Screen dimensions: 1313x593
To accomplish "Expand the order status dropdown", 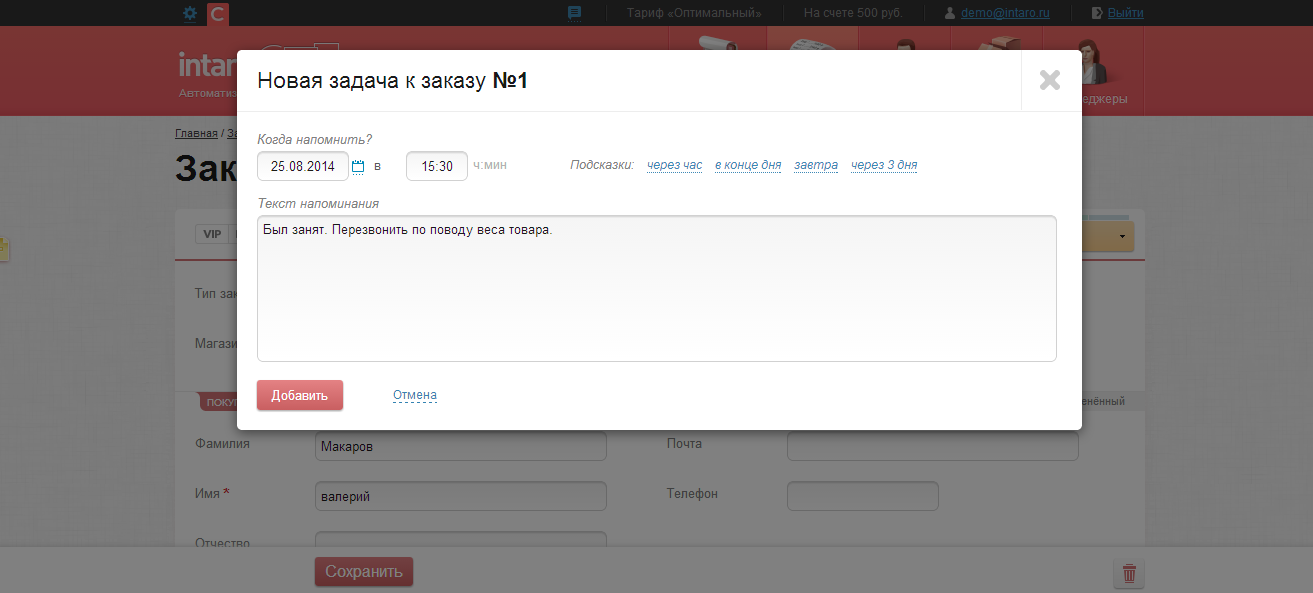I will point(1122,236).
